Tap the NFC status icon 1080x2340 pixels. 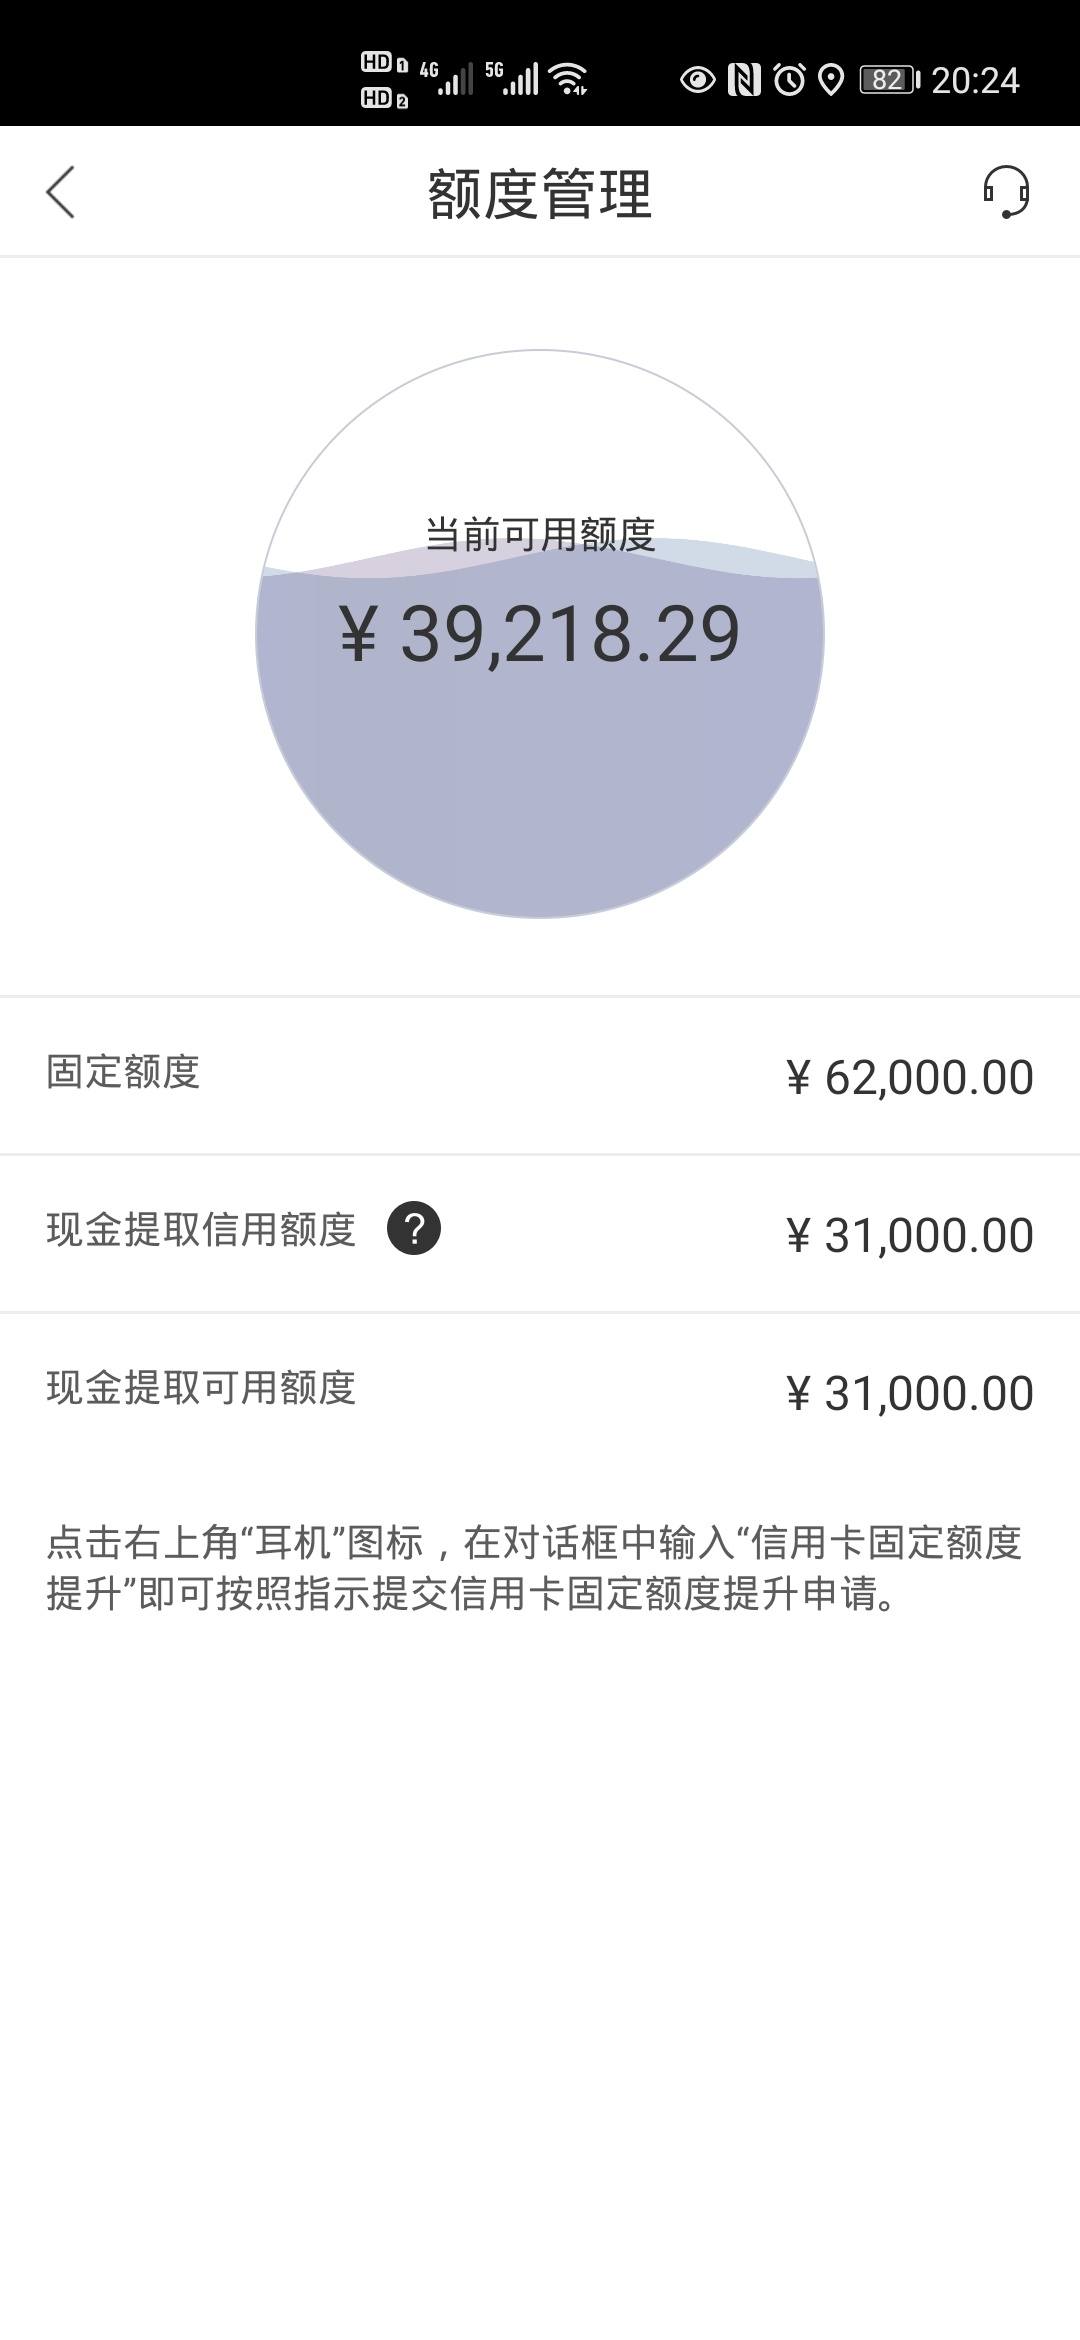pos(744,79)
